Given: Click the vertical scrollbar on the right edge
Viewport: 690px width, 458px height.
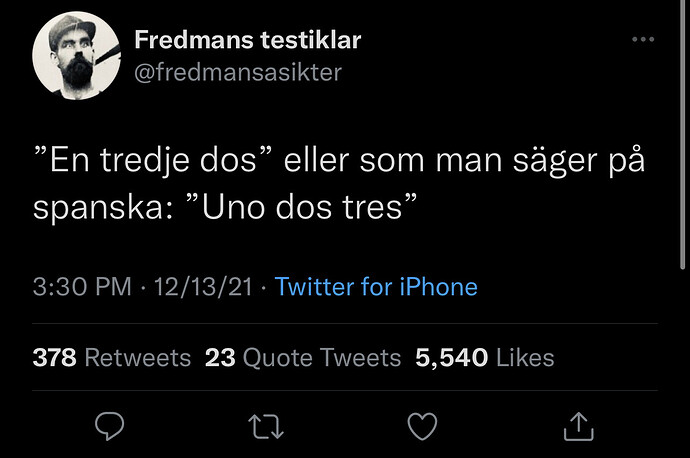Looking at the screenshot, I should [x=683, y=132].
